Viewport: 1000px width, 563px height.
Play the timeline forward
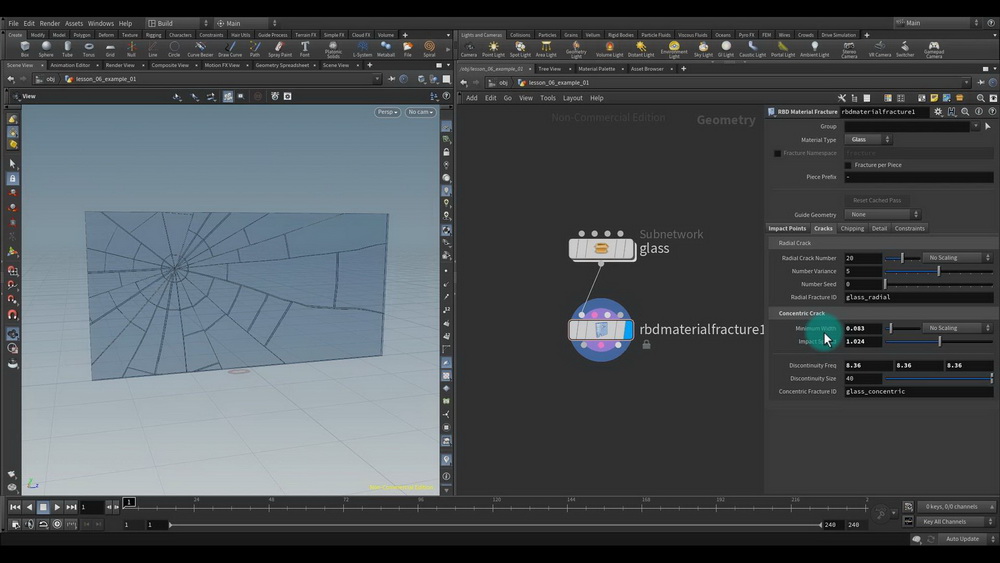click(x=57, y=508)
